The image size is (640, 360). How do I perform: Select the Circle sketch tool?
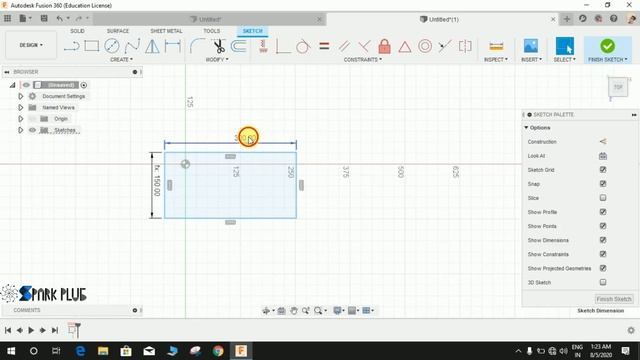(x=111, y=46)
